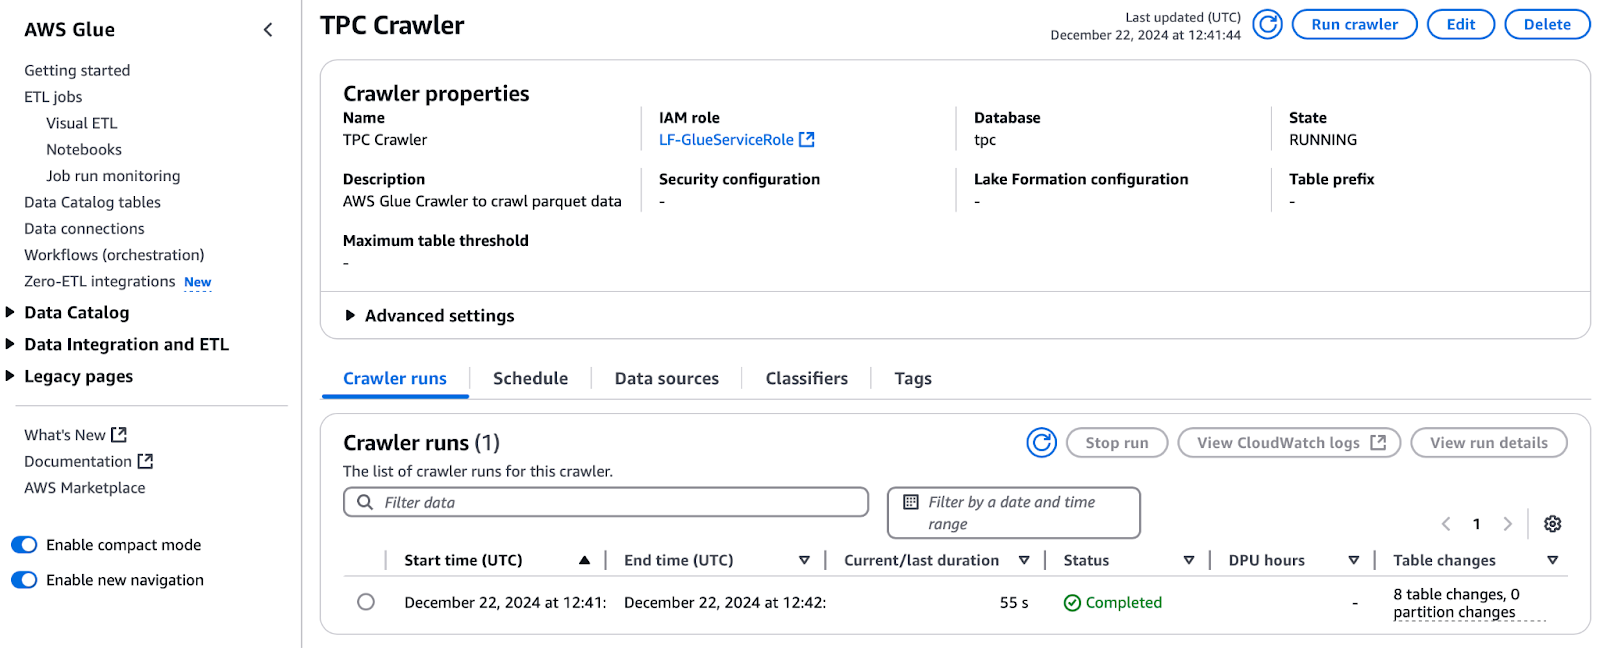The image size is (1600, 648).
Task: Open the Classifiers tab
Action: point(807,379)
